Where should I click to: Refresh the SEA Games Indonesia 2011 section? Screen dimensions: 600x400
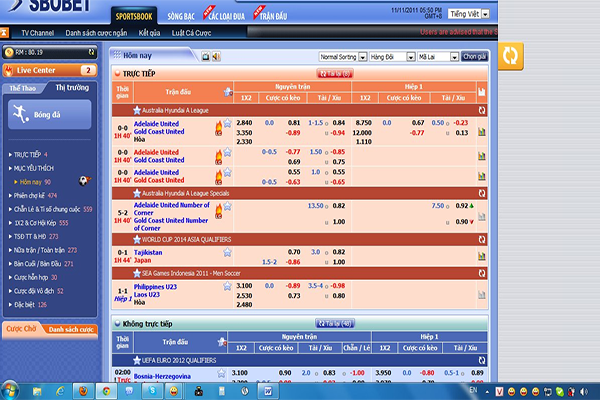tap(482, 273)
